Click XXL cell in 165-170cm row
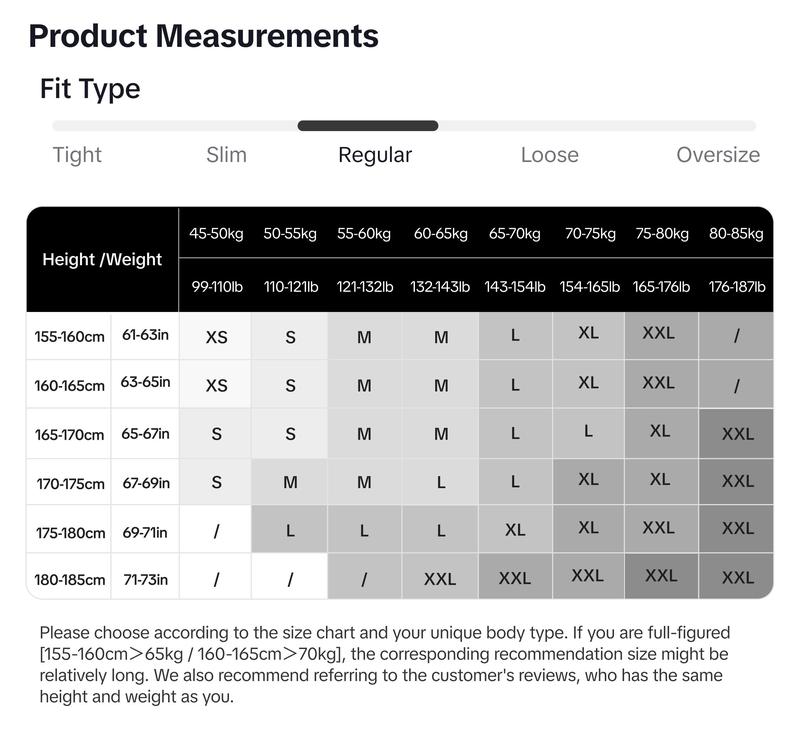The height and width of the screenshot is (729, 800). coord(737,434)
